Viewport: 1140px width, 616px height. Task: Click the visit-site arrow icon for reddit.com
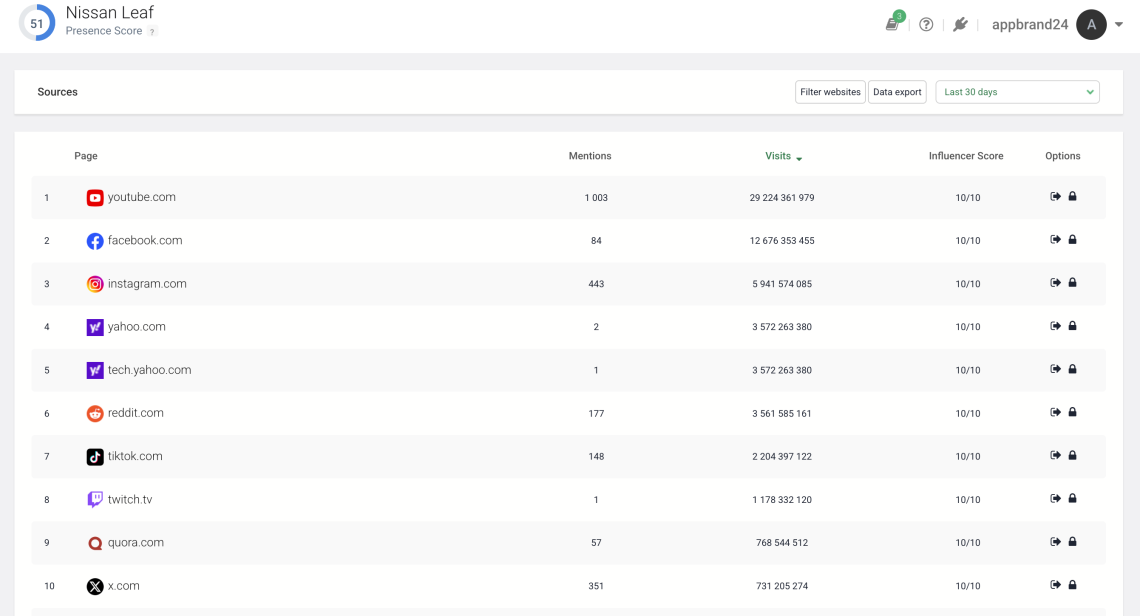1055,412
